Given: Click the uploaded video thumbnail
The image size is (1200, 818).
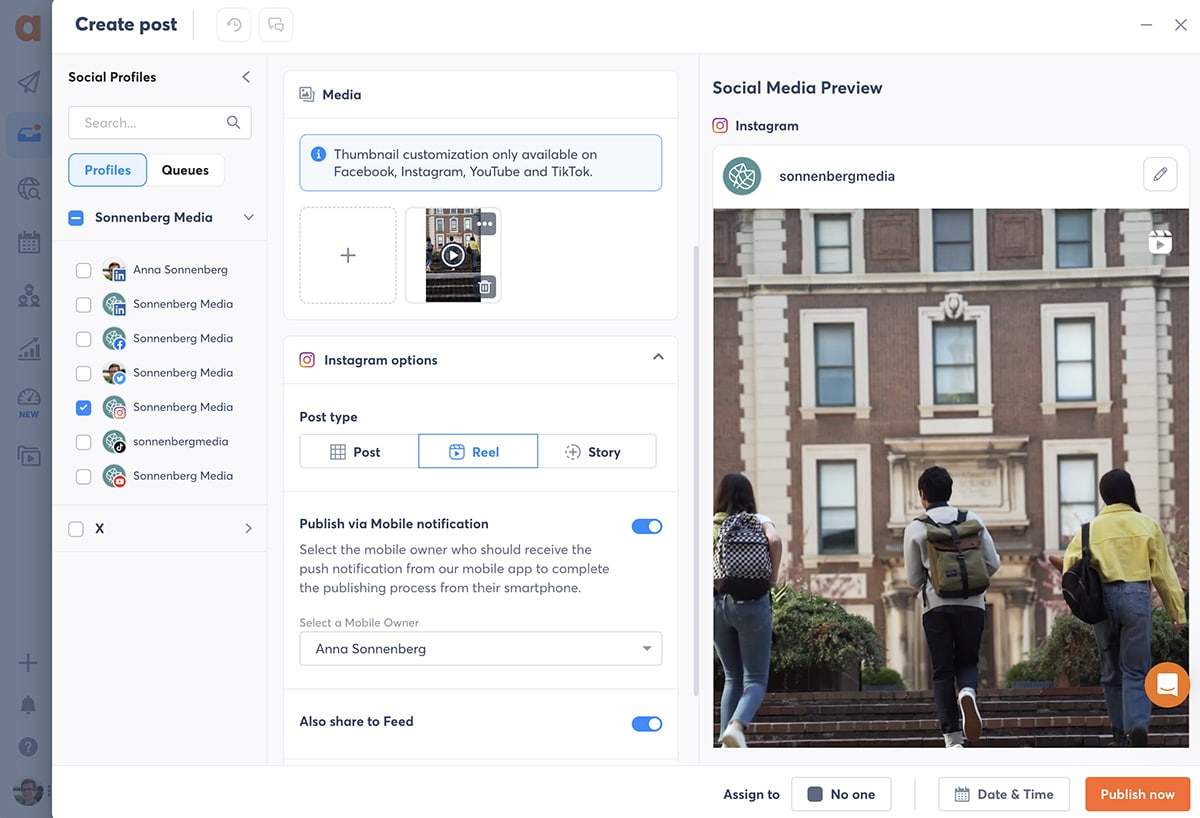Looking at the screenshot, I should click(453, 255).
